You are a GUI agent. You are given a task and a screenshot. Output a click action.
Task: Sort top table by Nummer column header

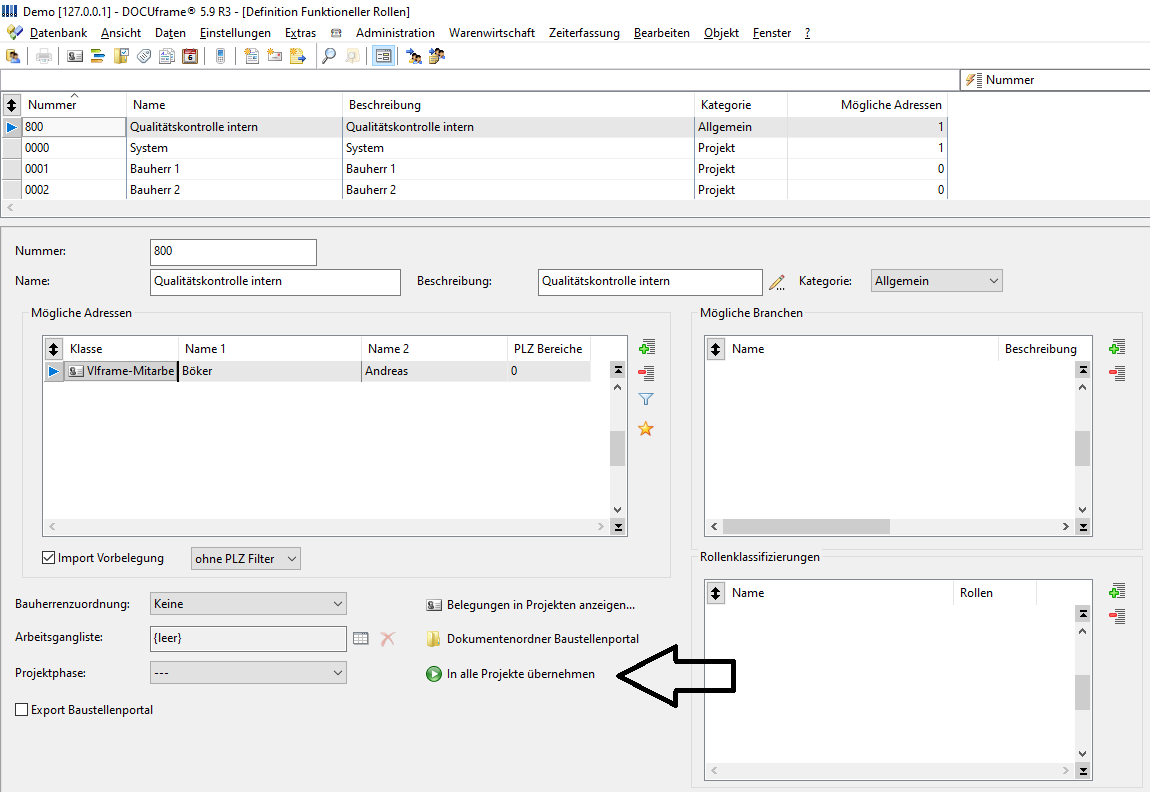point(73,105)
